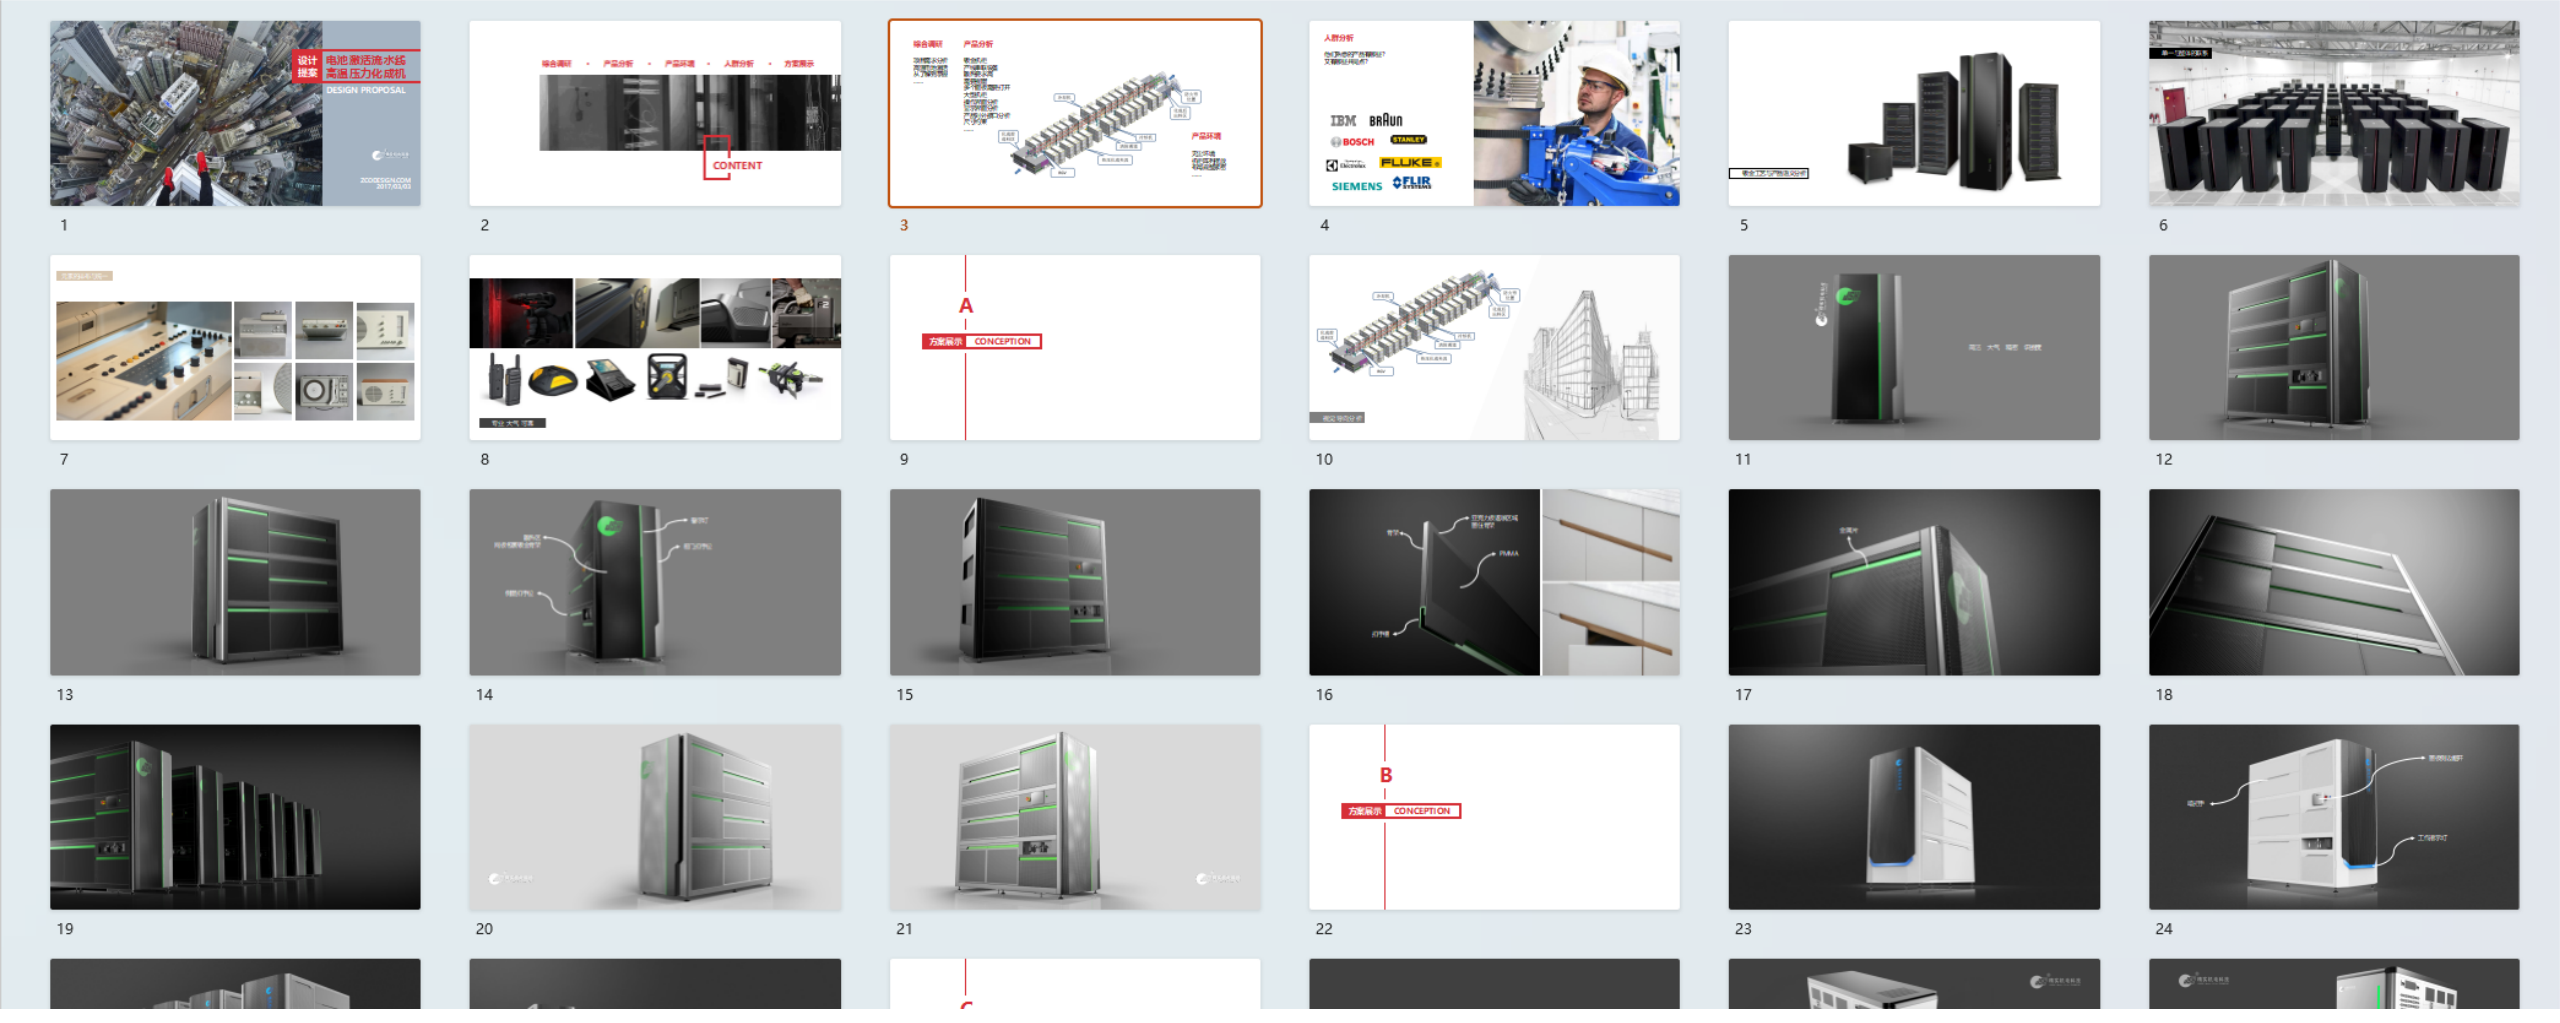Open slide 2 showing the CONTENT overview
Image resolution: width=2560 pixels, height=1023 pixels.
click(x=654, y=113)
